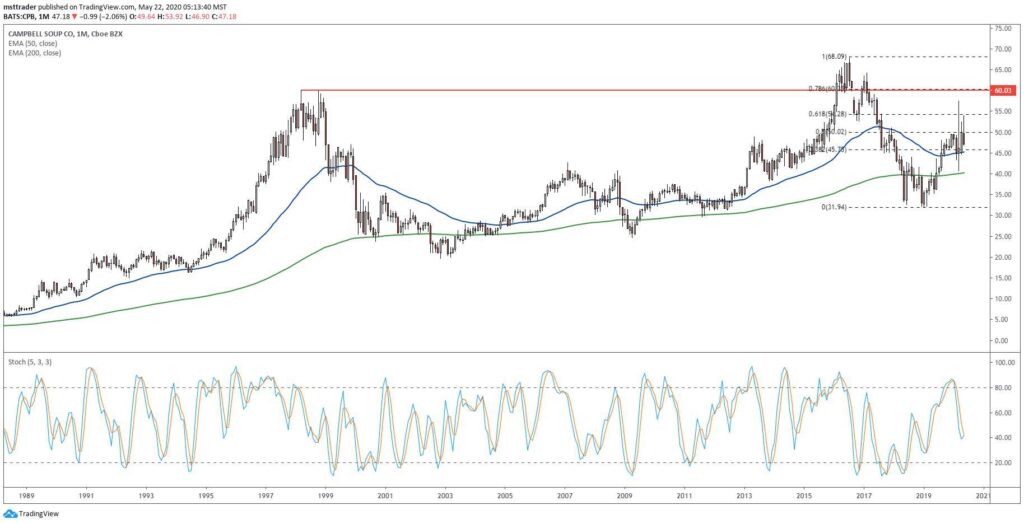Screen dimensions: 1024x524
Task: Click the red 60.03 price label
Action: coord(1005,90)
